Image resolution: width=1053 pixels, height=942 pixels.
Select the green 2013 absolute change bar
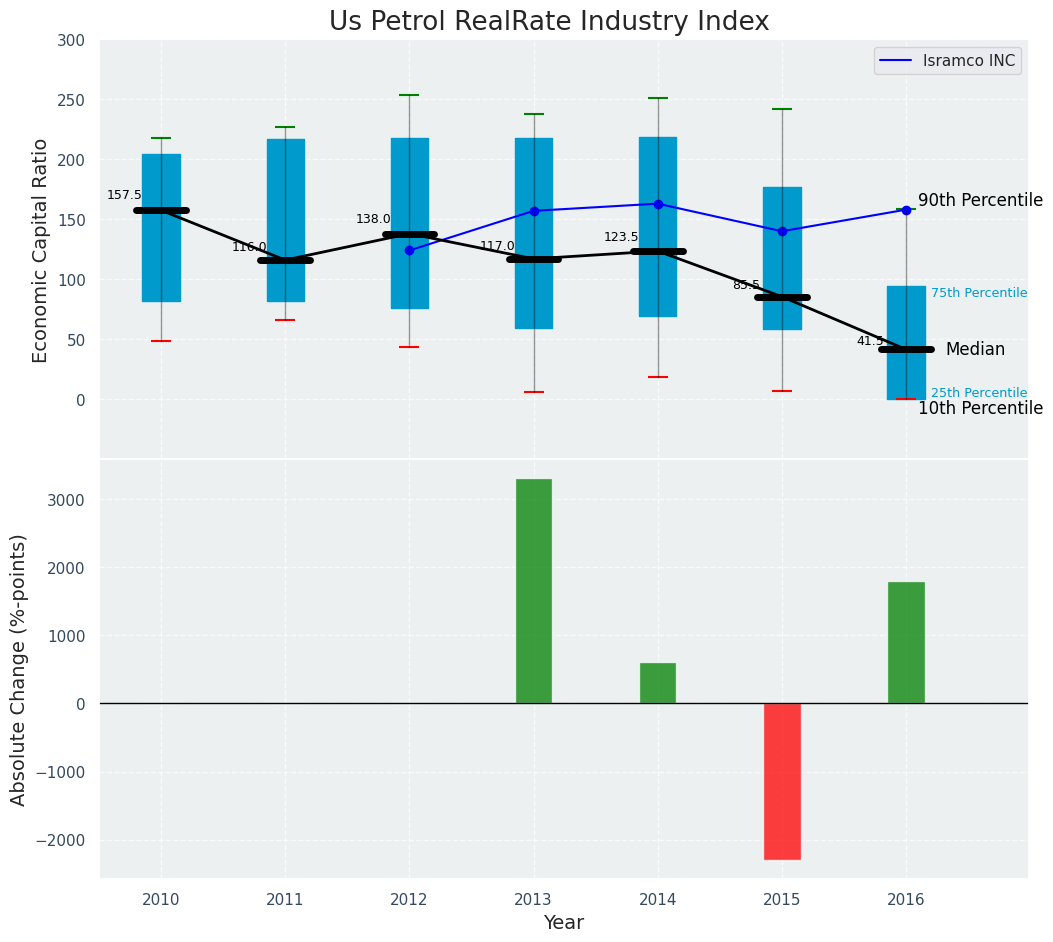tap(533, 591)
